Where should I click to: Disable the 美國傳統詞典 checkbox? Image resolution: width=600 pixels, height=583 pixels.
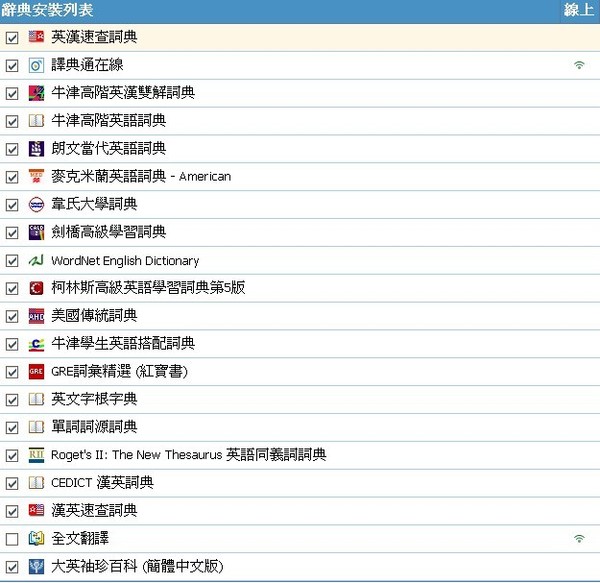pos(12,316)
